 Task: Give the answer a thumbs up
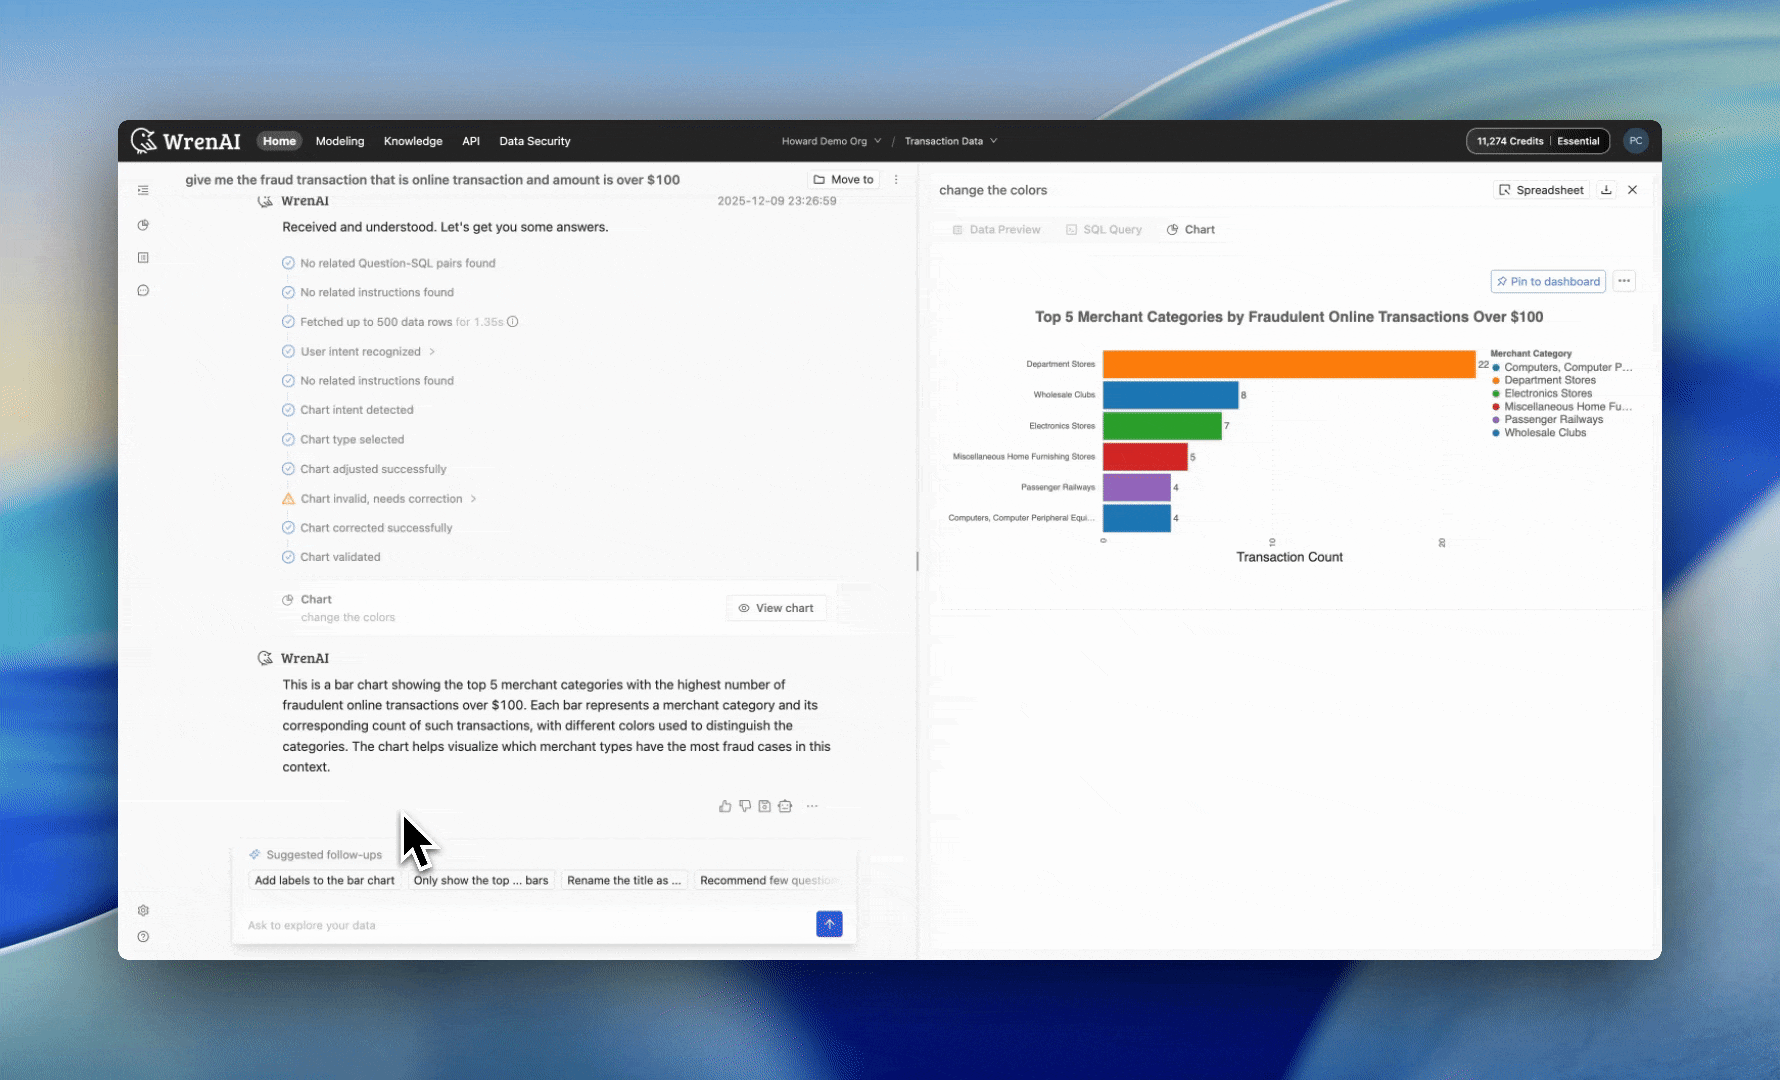725,806
